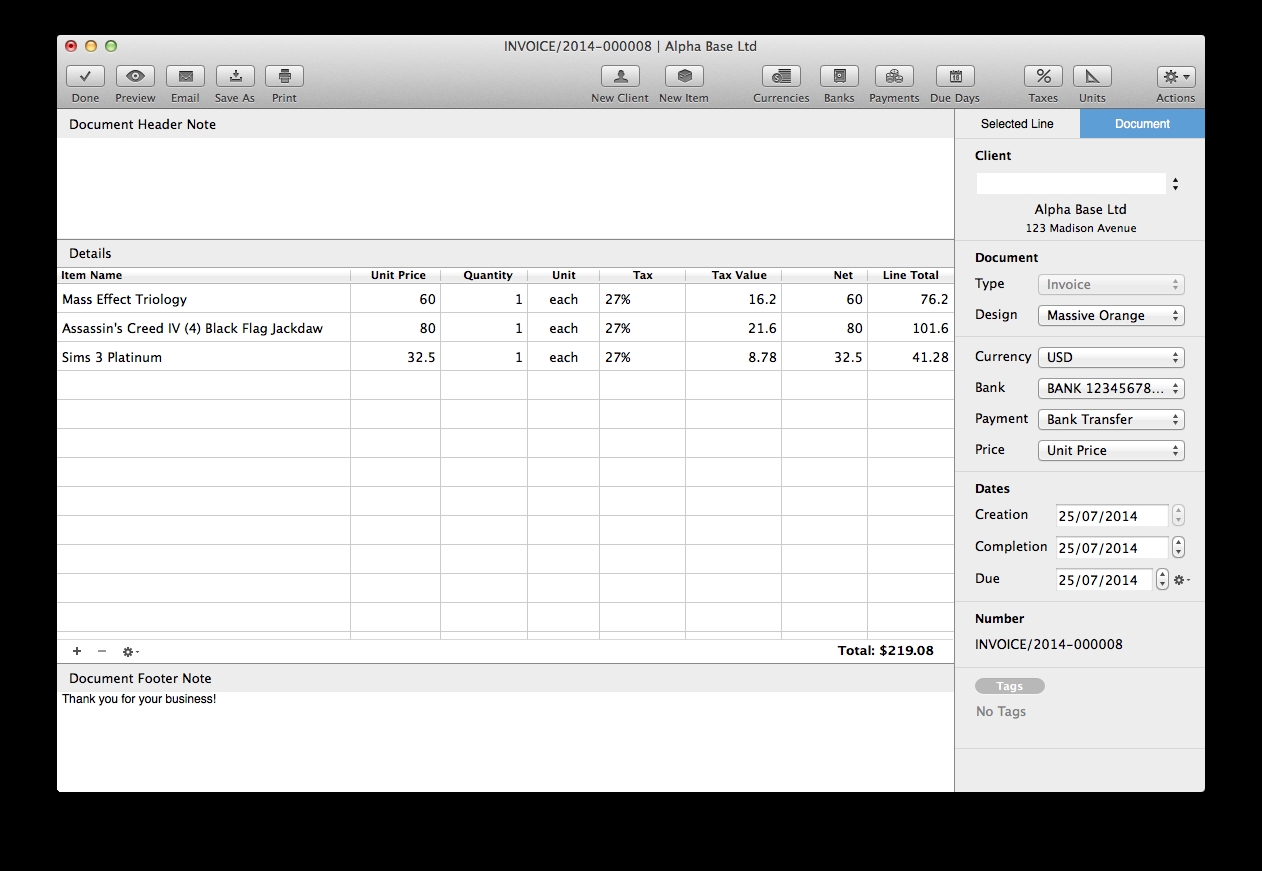
Task: Switch to Selected Line tab
Action: pos(1017,124)
